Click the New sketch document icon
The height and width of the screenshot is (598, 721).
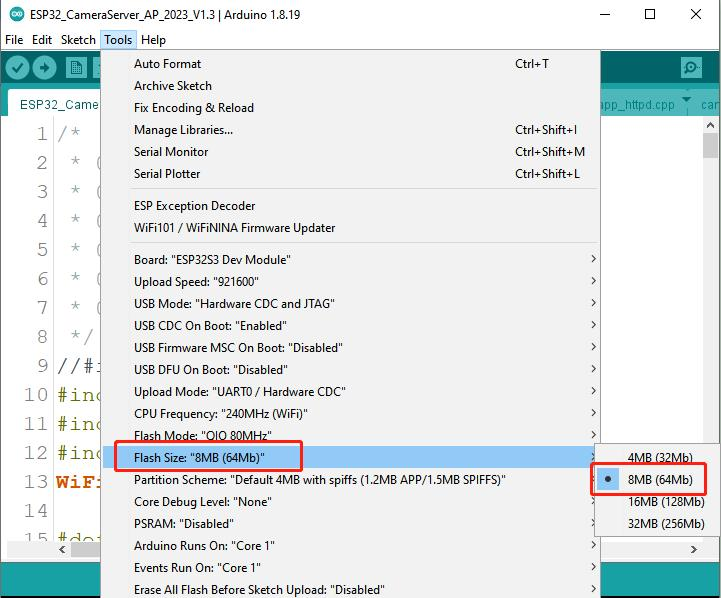[76, 68]
